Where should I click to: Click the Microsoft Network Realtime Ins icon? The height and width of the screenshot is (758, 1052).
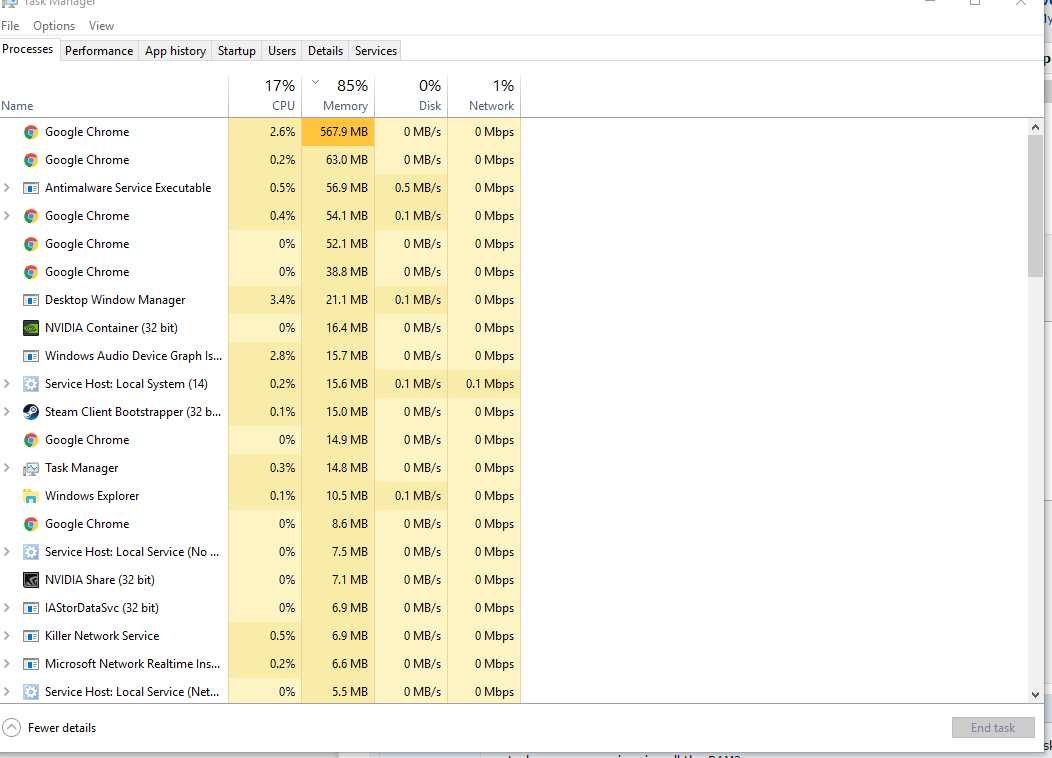tap(31, 664)
